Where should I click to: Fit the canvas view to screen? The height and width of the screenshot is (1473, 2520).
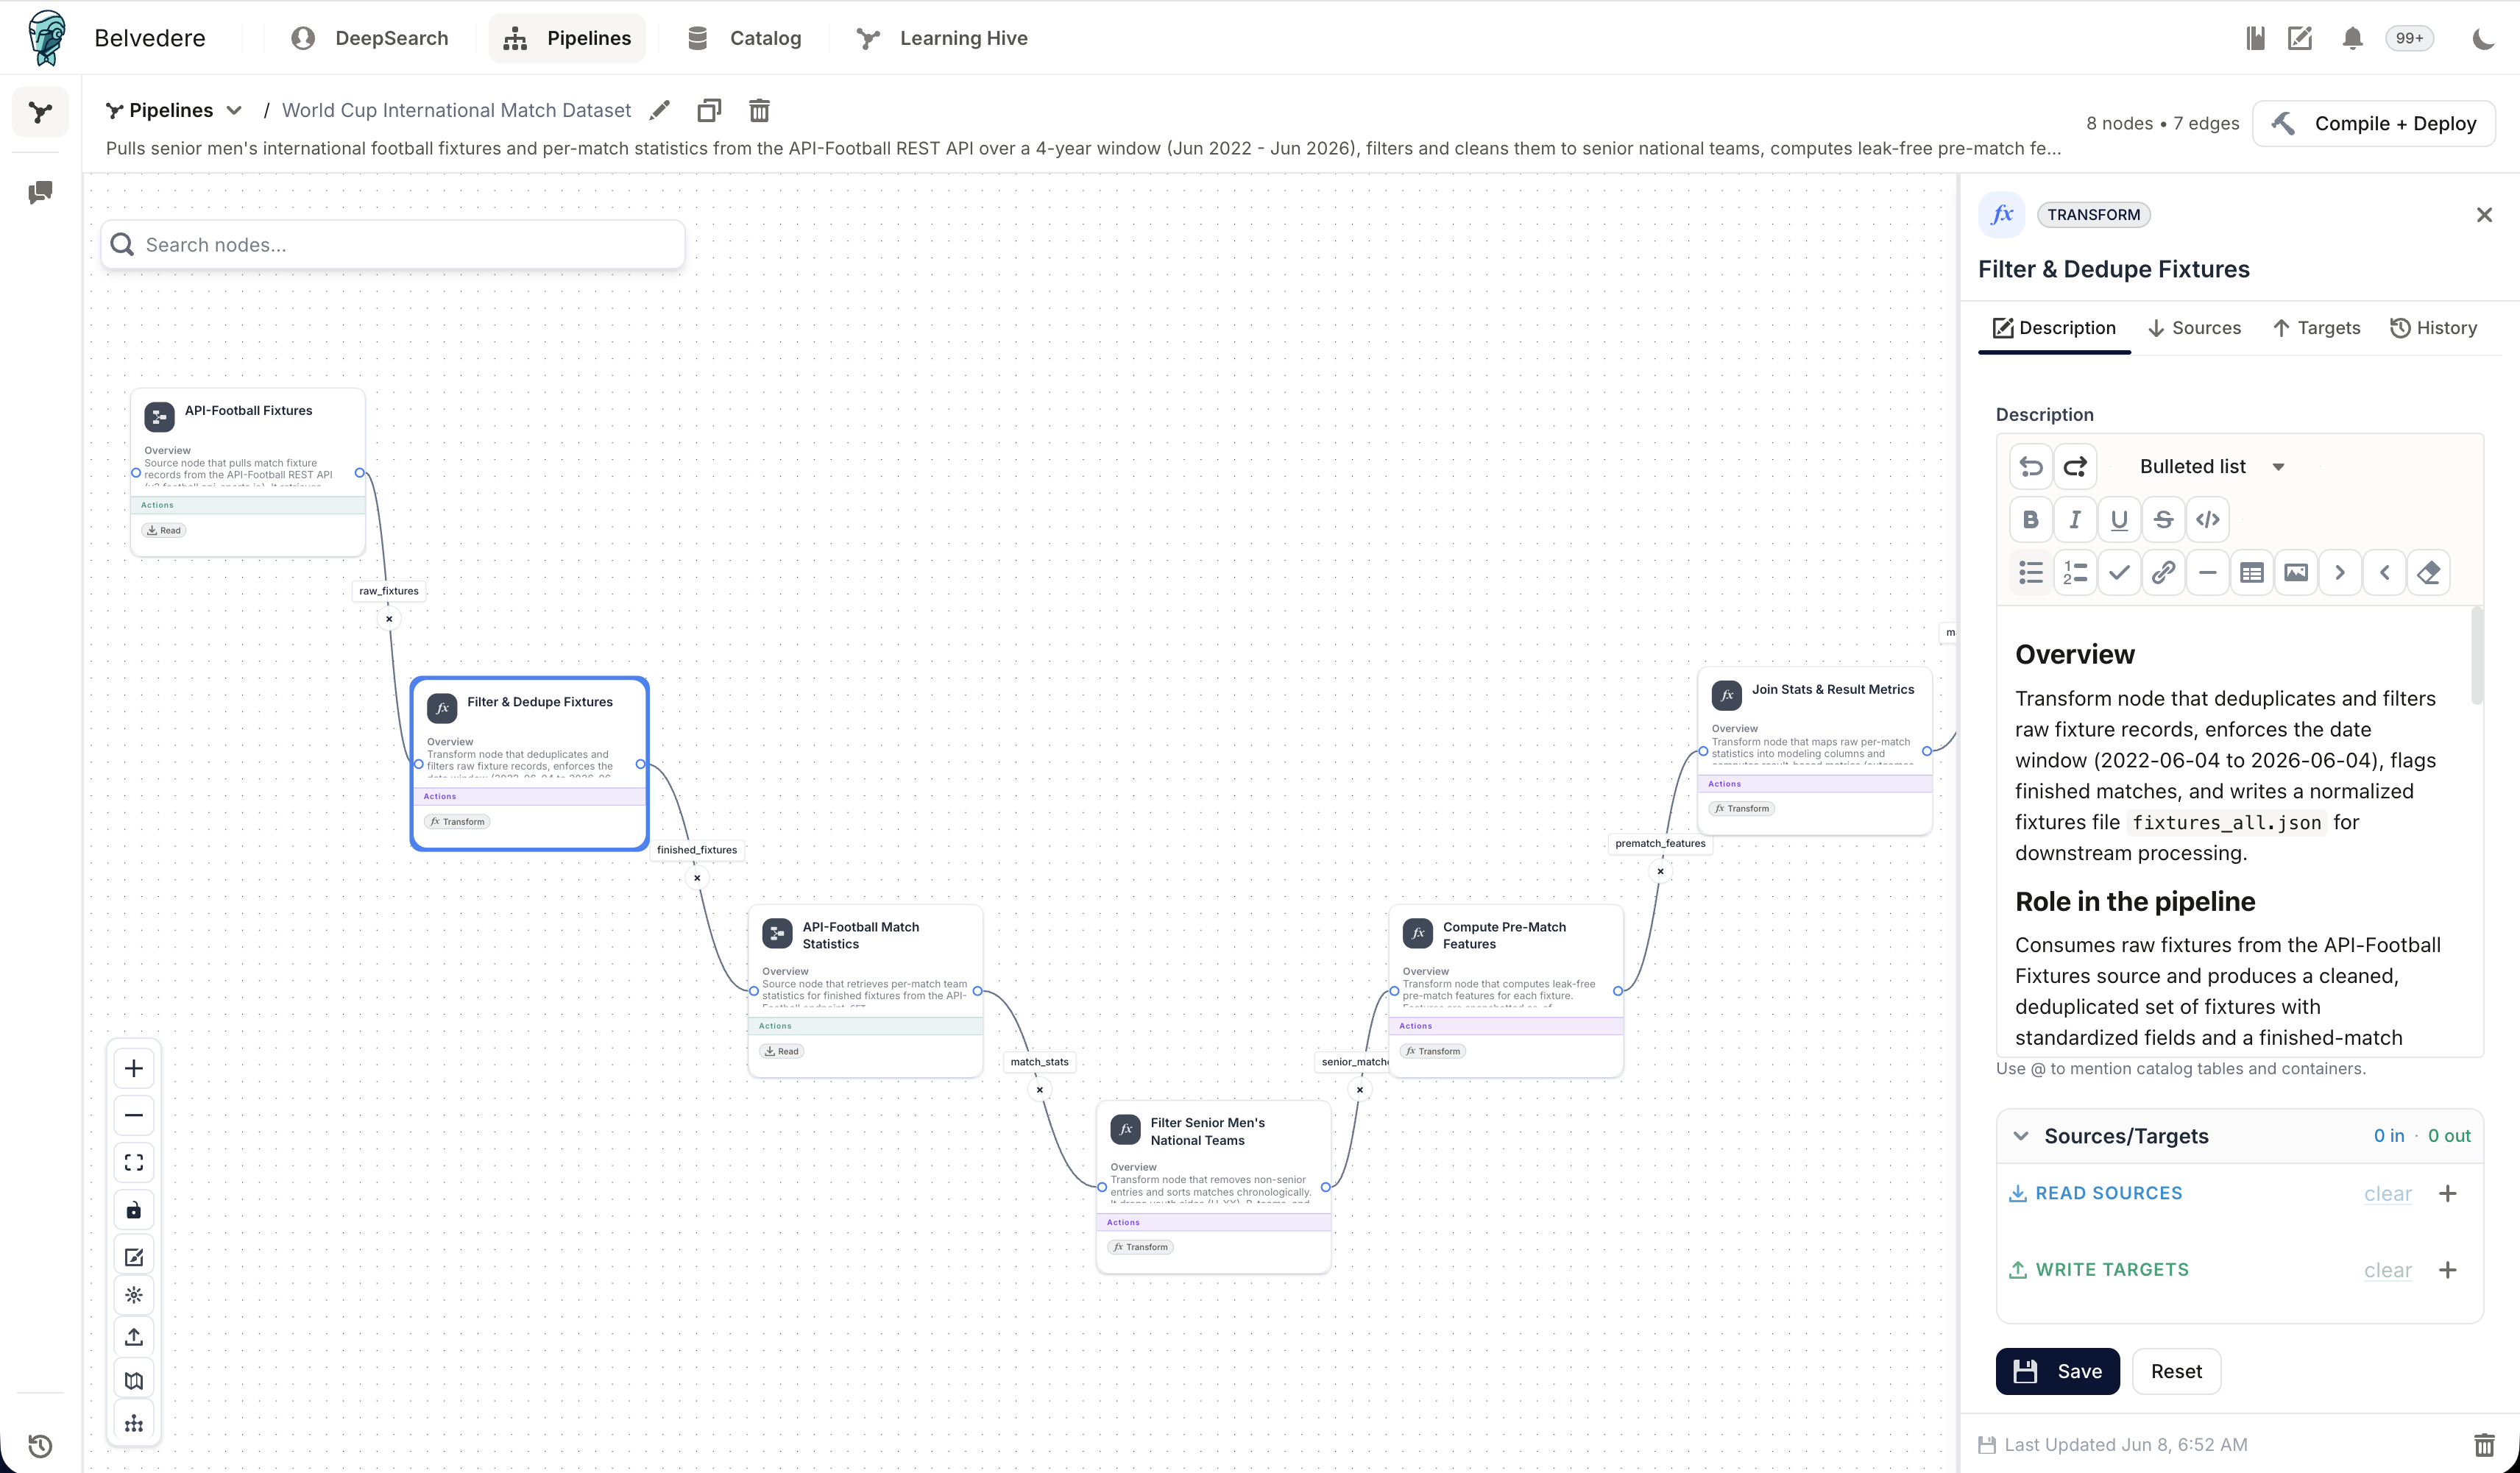(x=134, y=1162)
